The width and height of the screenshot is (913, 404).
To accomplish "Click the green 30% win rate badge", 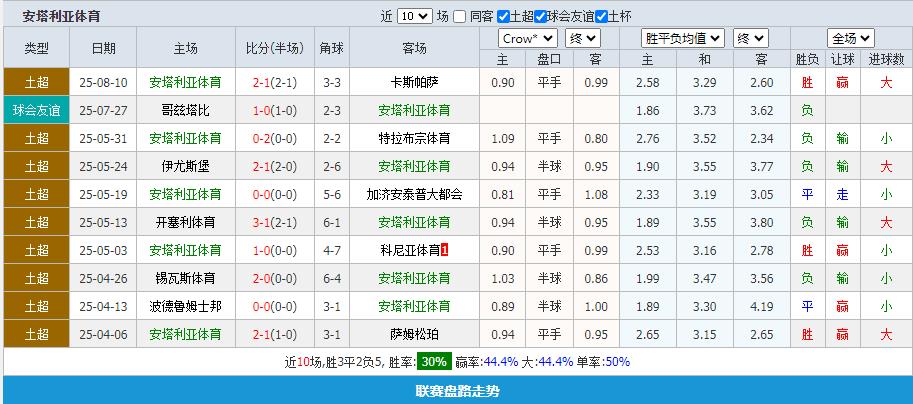I will pos(433,361).
